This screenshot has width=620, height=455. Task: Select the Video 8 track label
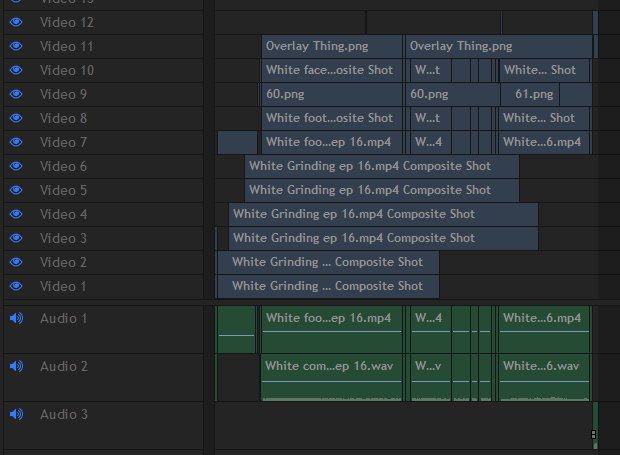click(x=63, y=119)
